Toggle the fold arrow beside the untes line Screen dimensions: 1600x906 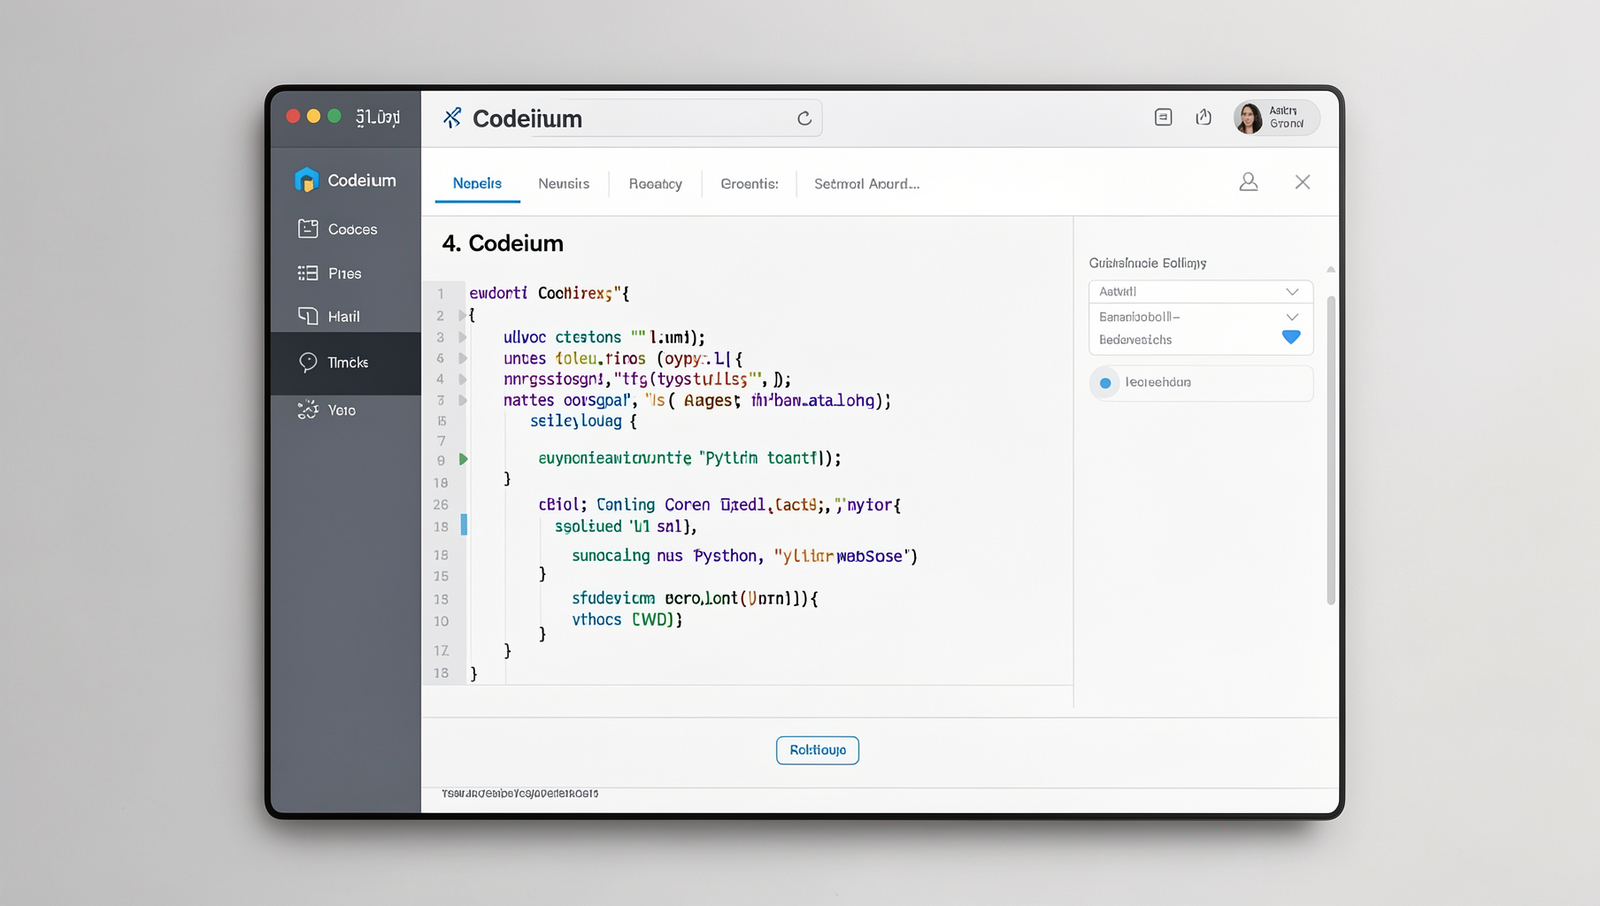coord(463,358)
